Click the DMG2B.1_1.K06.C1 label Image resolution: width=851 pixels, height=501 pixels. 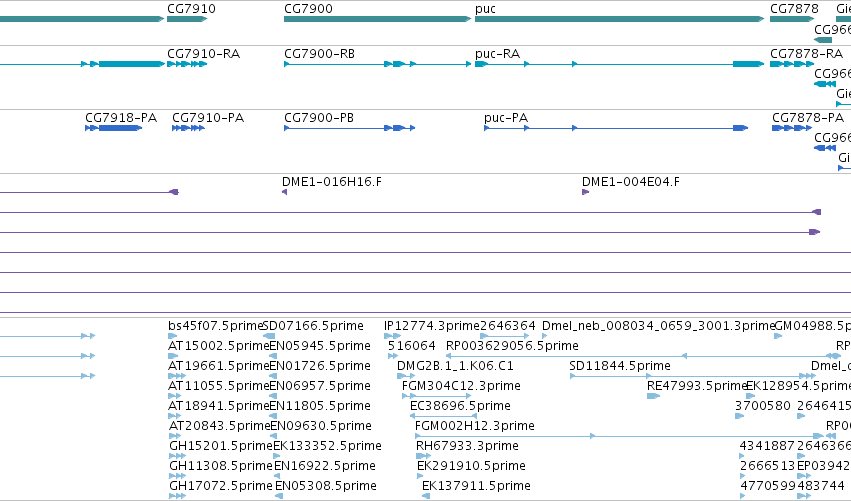[455, 366]
